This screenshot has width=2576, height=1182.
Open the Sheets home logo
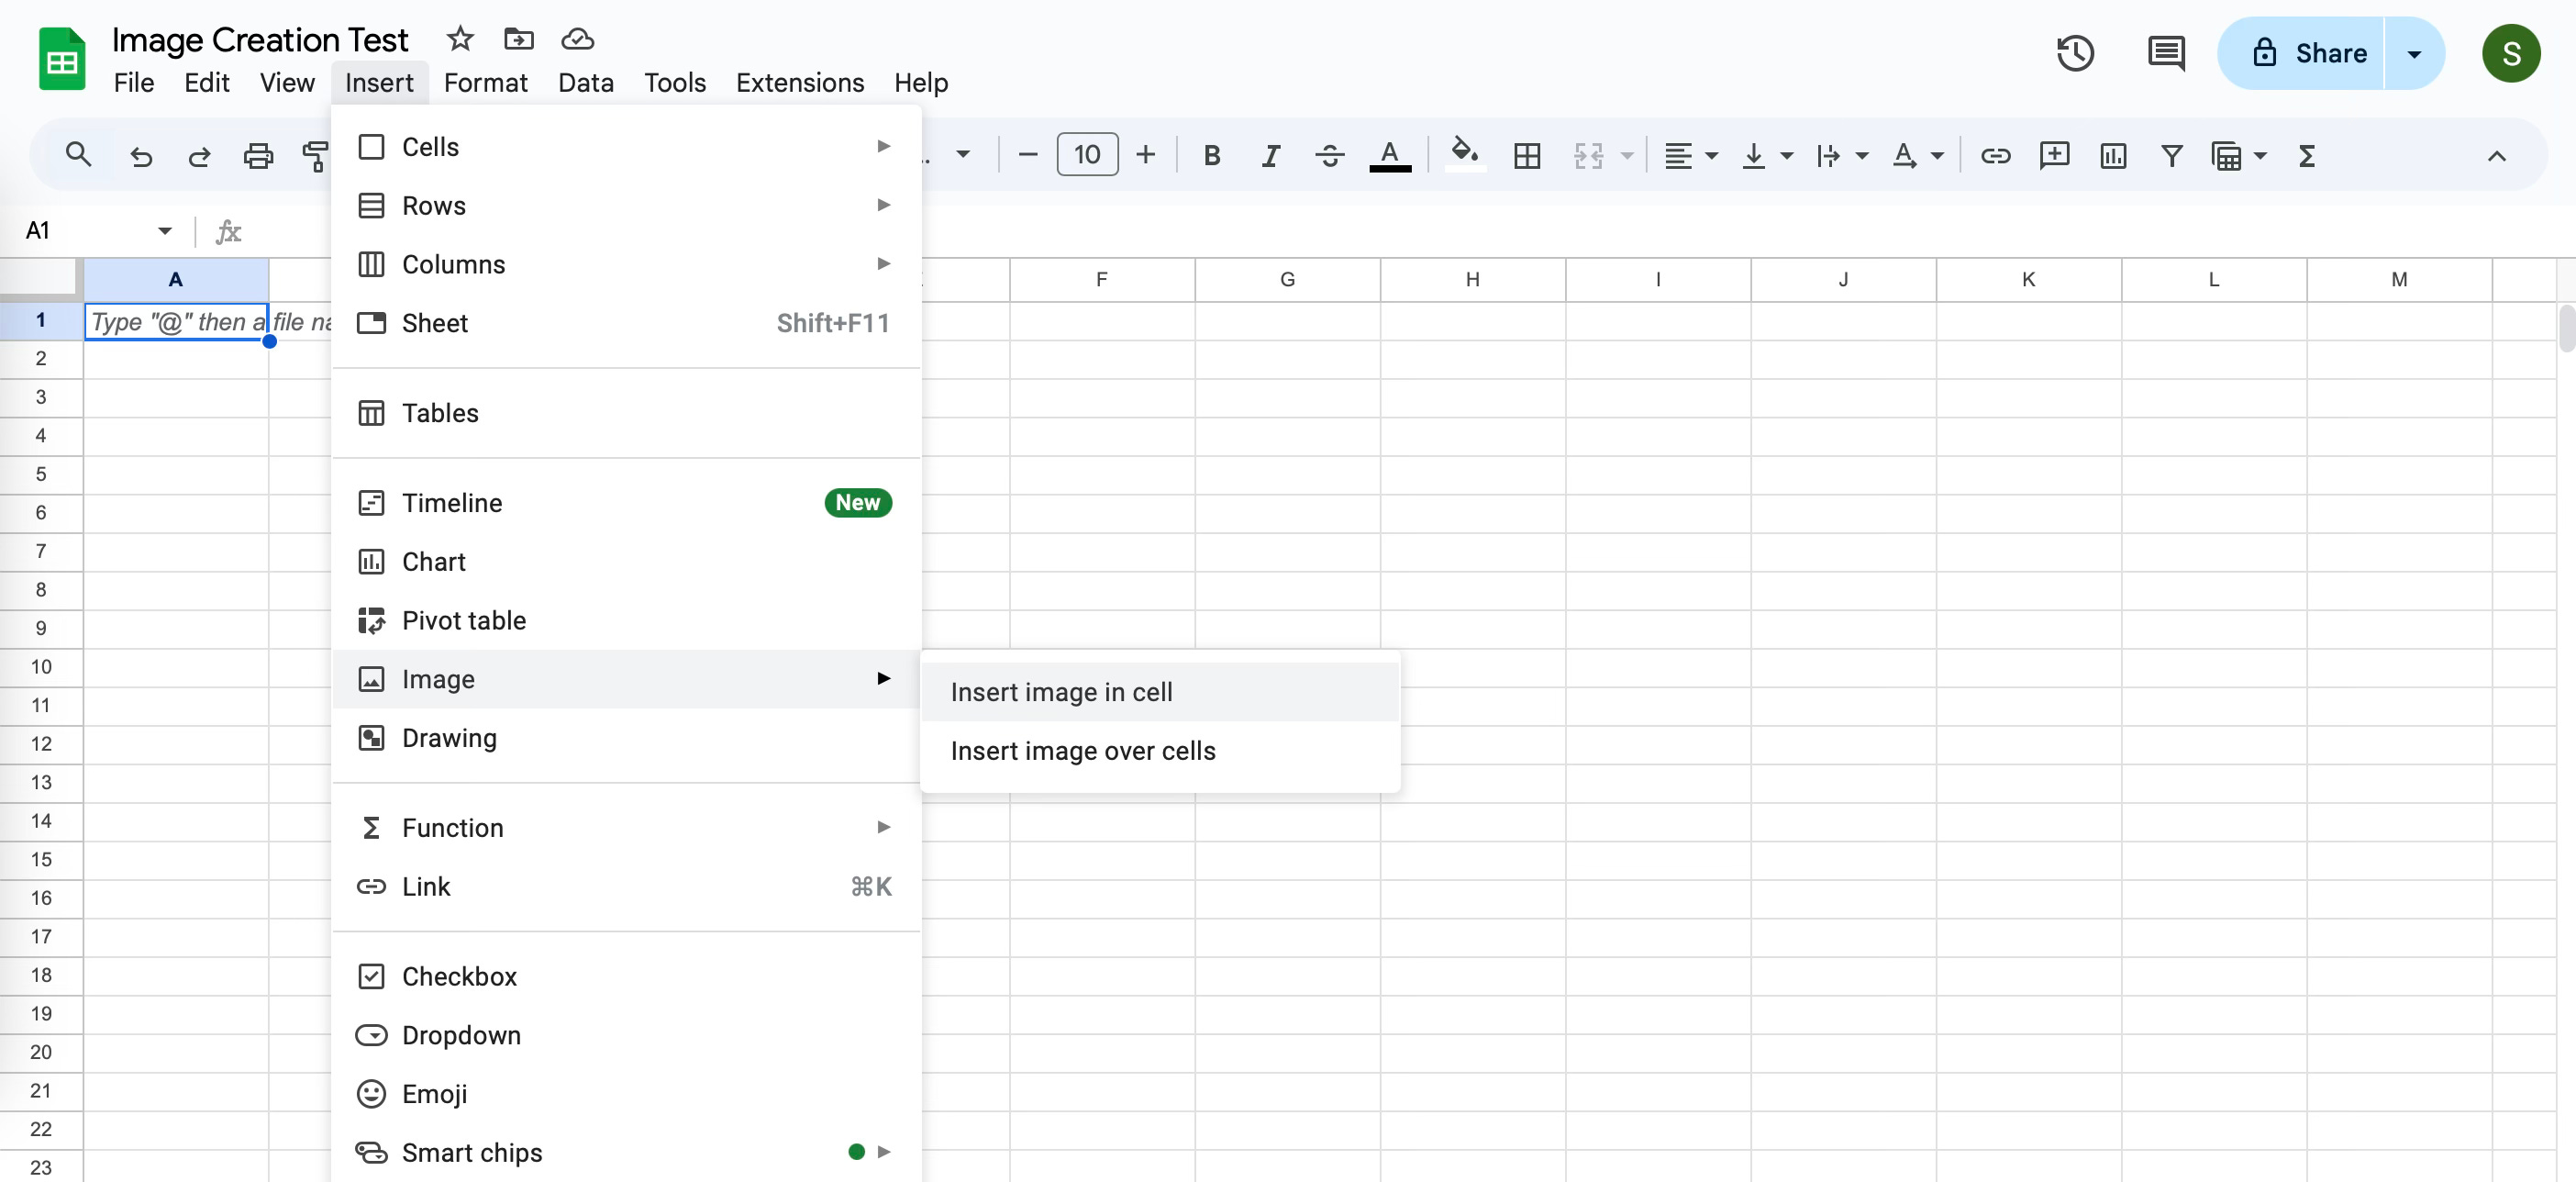tap(62, 59)
